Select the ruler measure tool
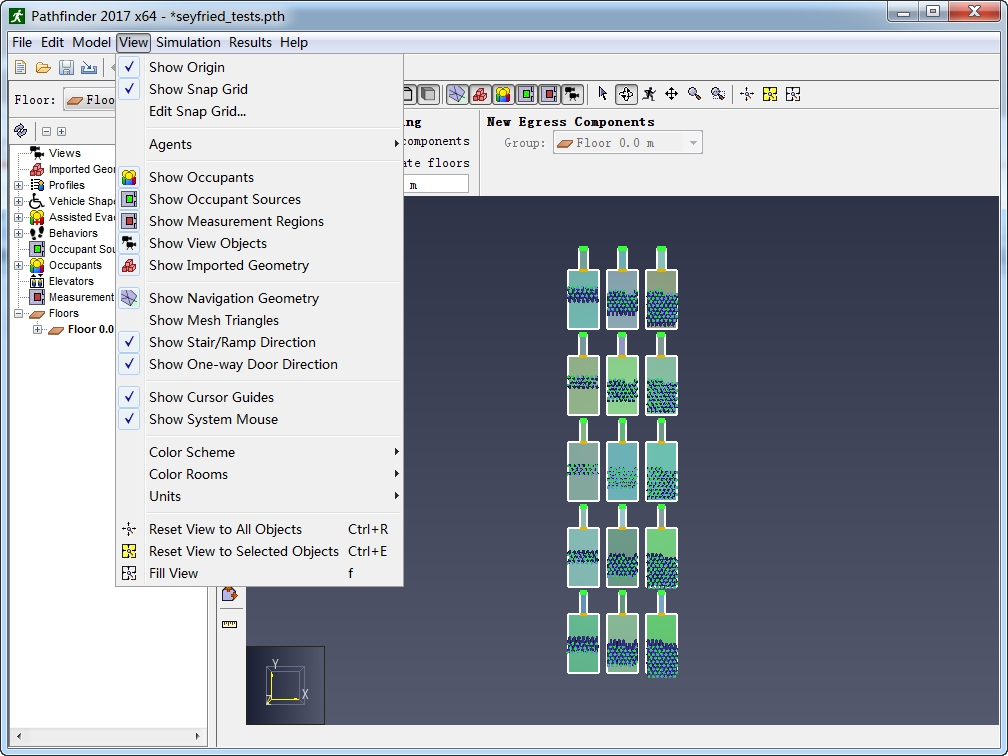1008x756 pixels. [230, 624]
